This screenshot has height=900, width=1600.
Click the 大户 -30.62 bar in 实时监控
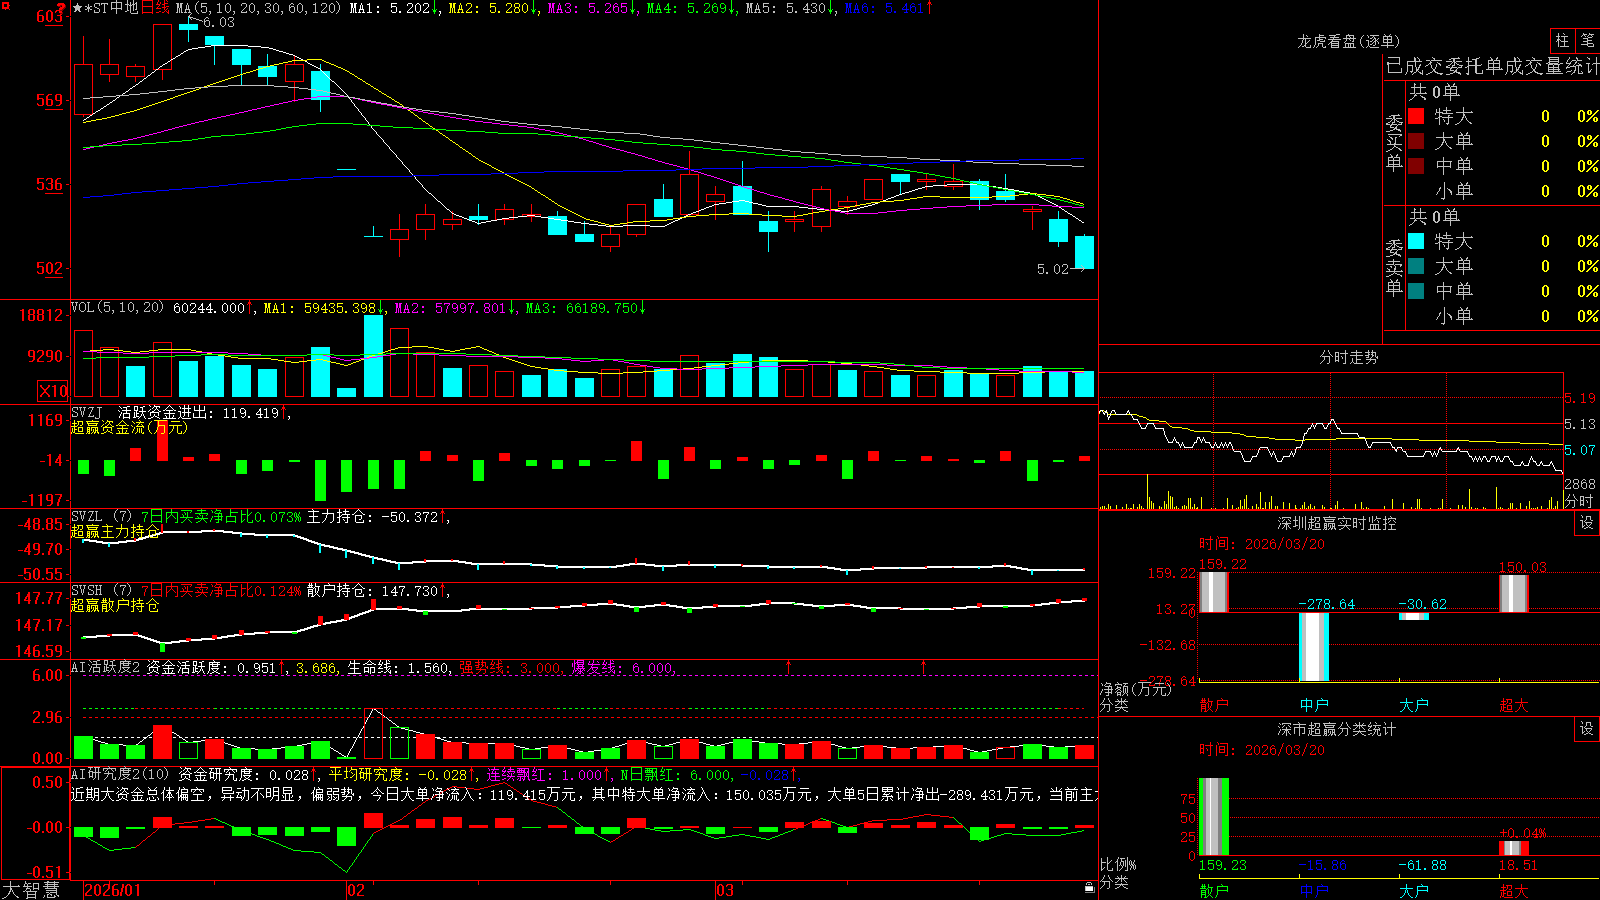[x=1414, y=616]
